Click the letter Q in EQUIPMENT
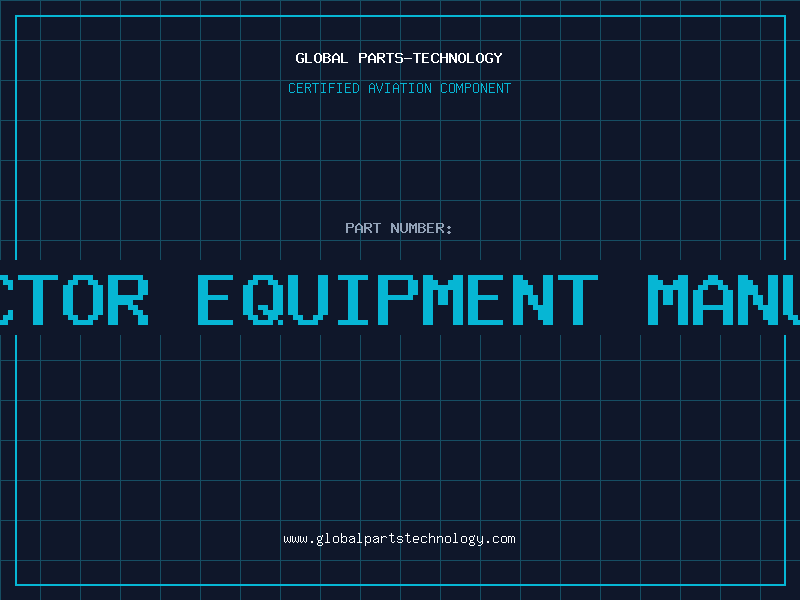 (262, 300)
